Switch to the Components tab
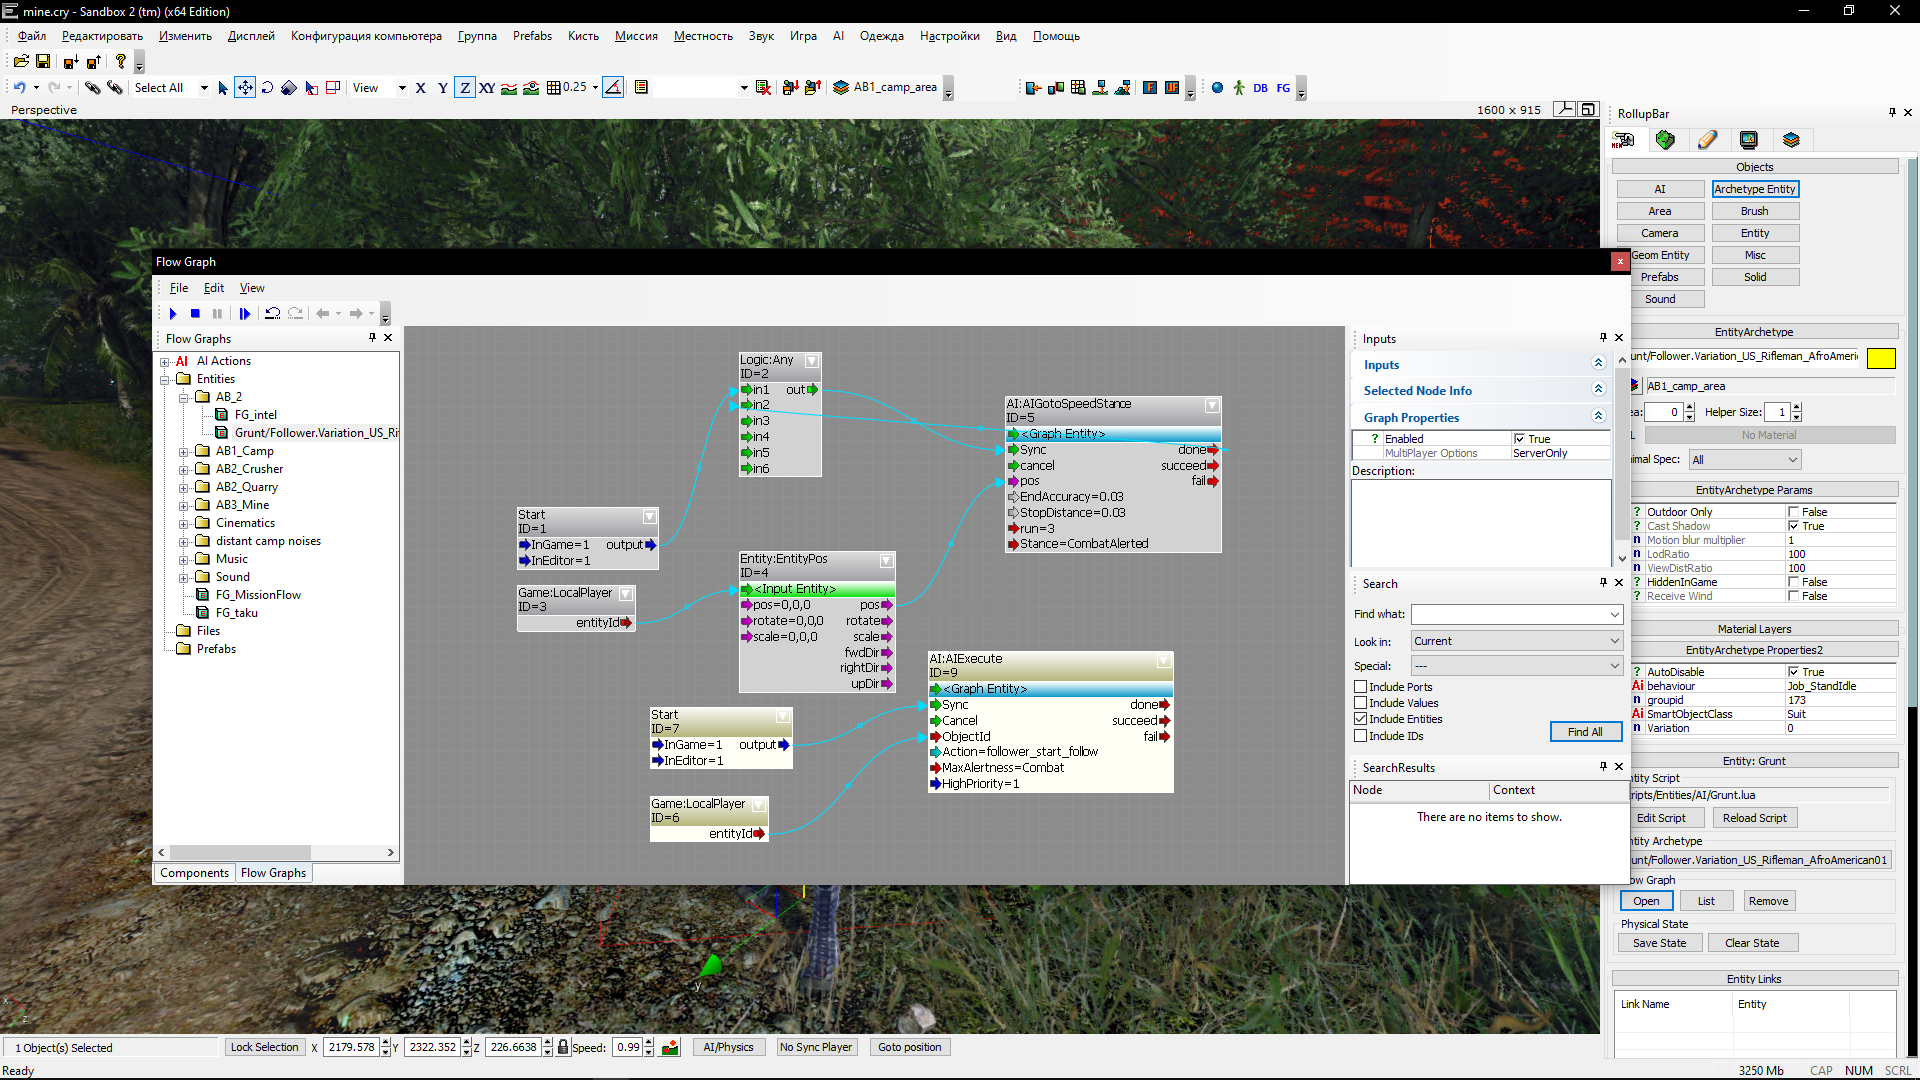The image size is (1920, 1080). point(194,873)
